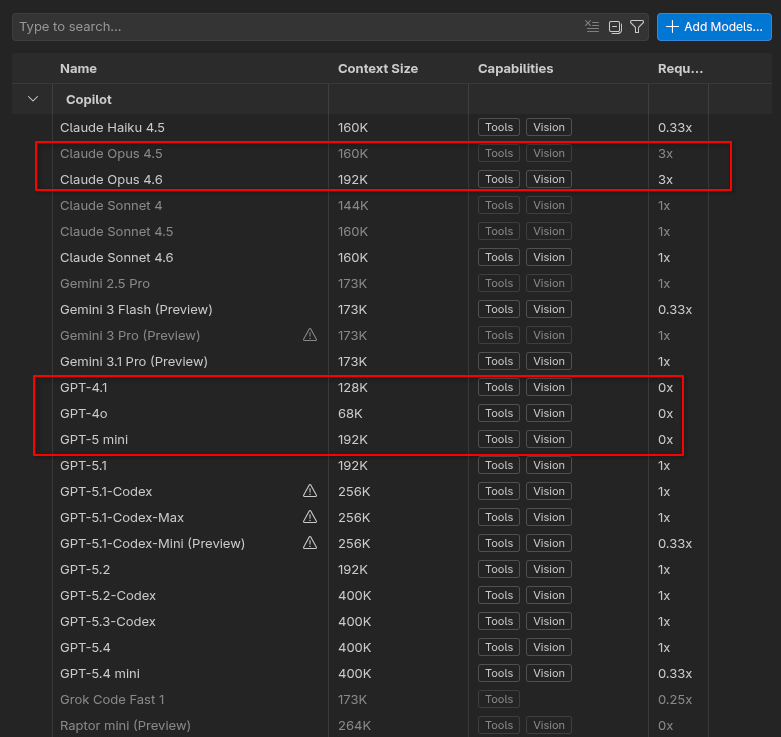Select the GPT-5.3-Codex model name
The image size is (781, 737).
(108, 621)
